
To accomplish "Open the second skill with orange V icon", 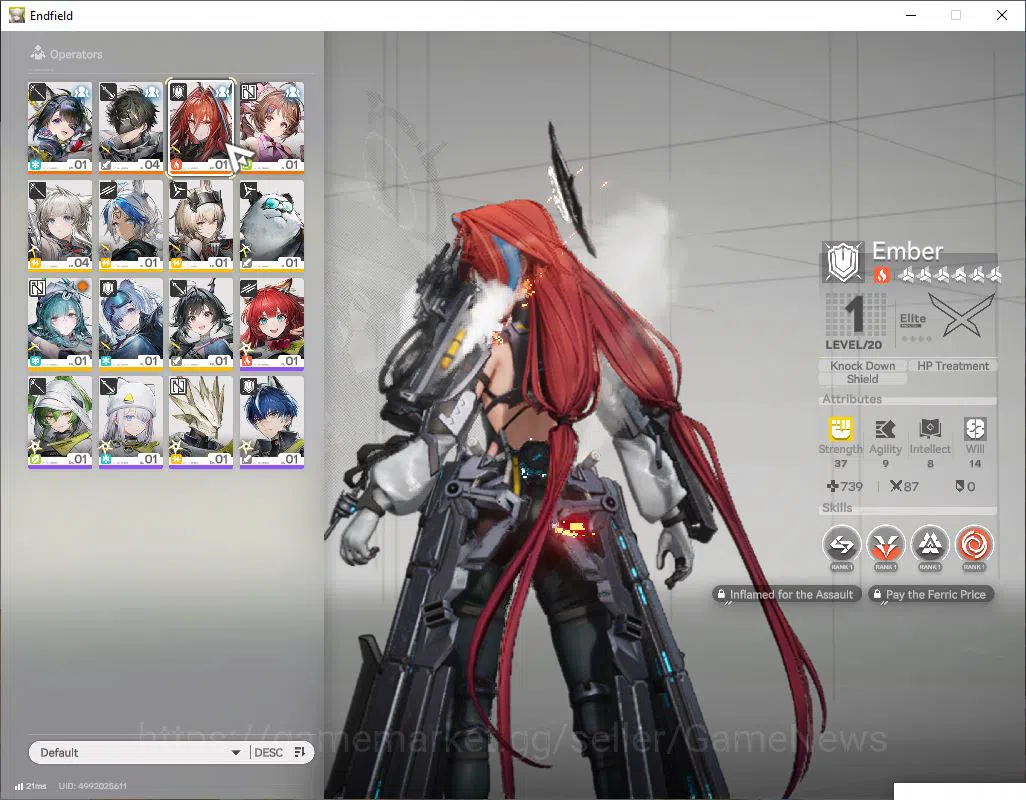I will coord(885,544).
